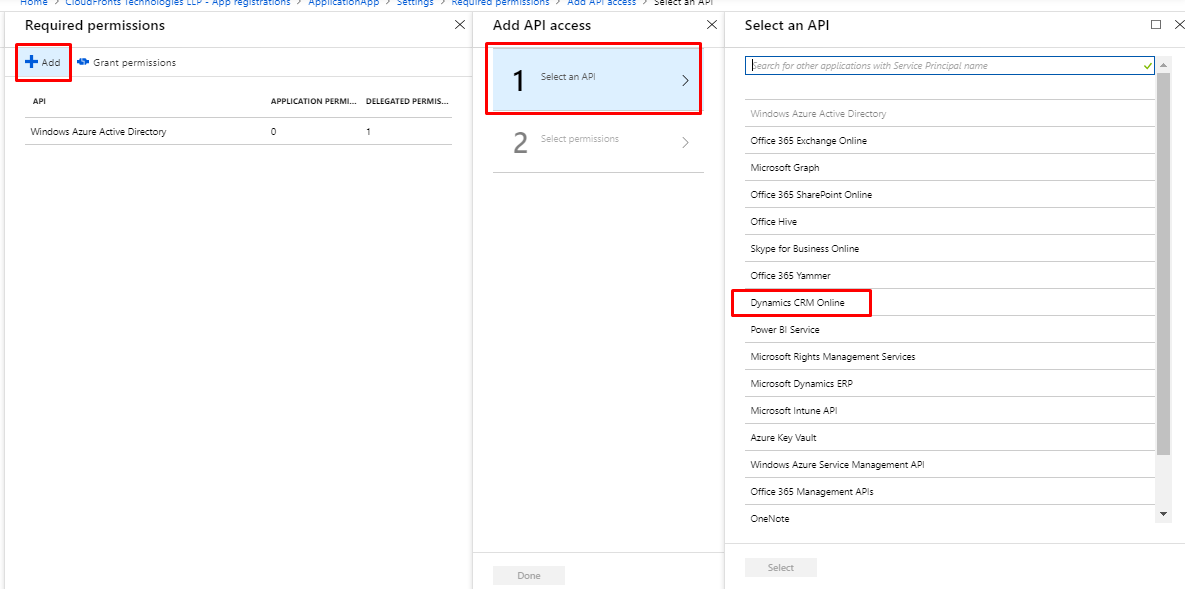Click the Select button
Screen dimensions: 1185x589
781,568
